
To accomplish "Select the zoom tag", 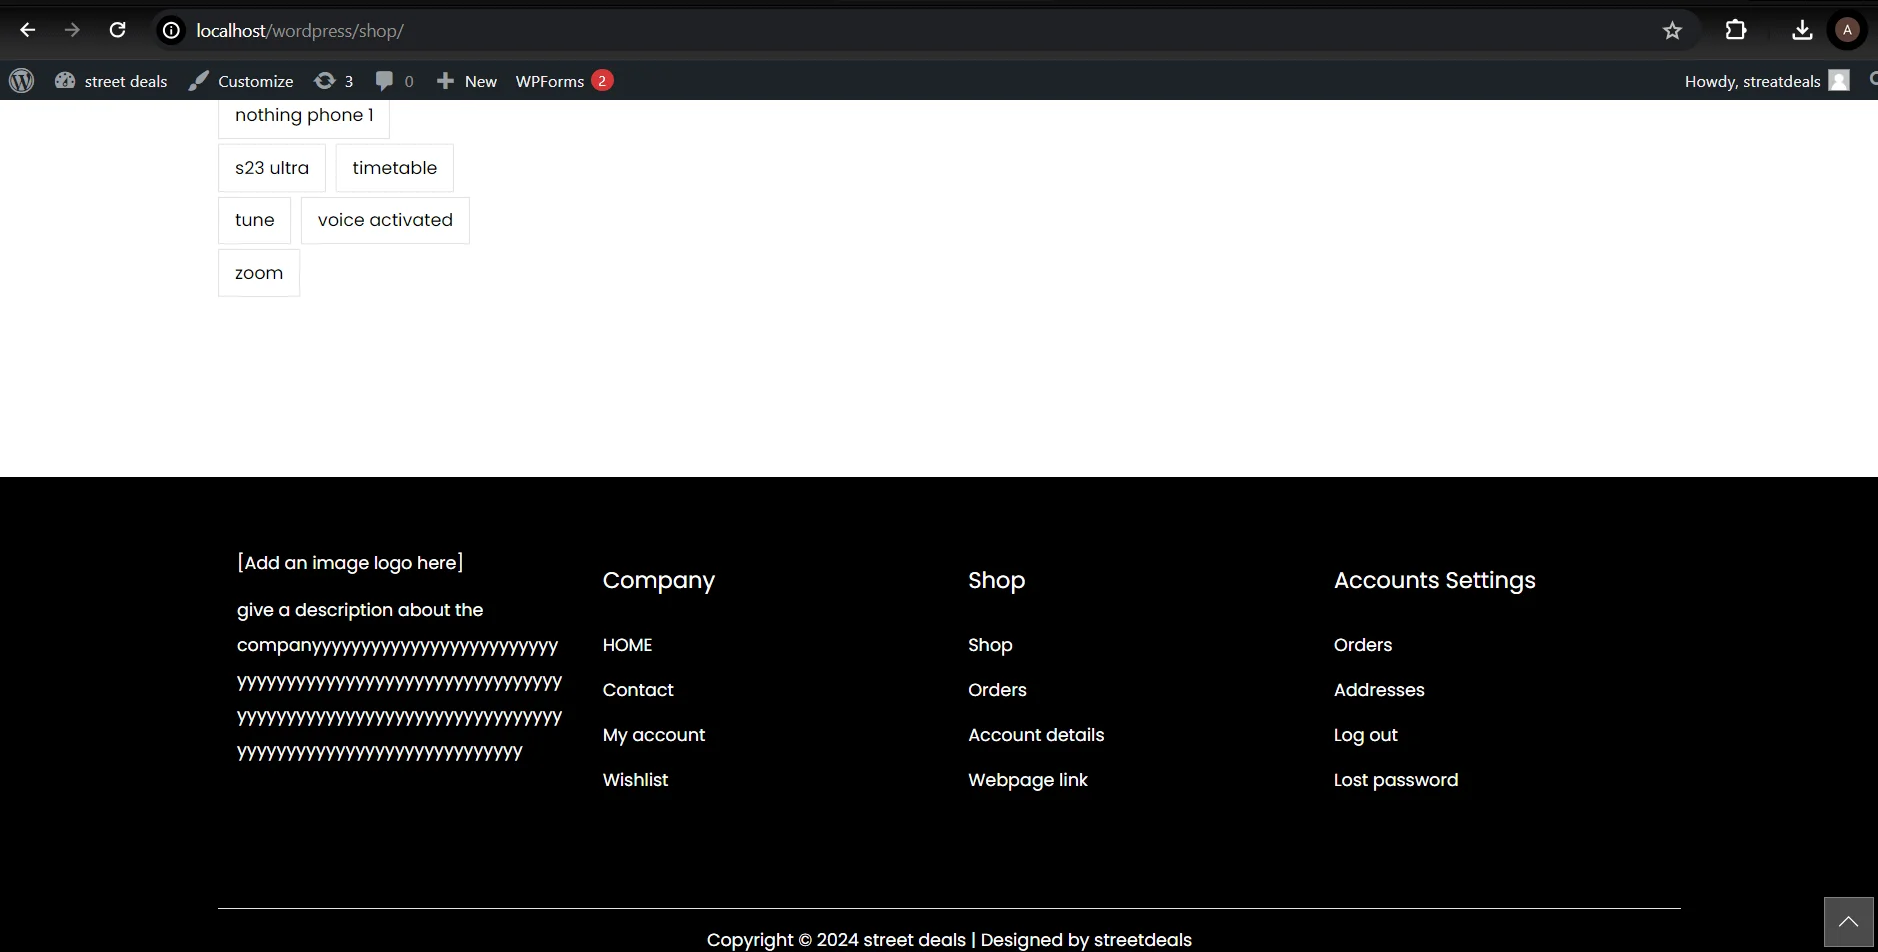I will coord(259,273).
